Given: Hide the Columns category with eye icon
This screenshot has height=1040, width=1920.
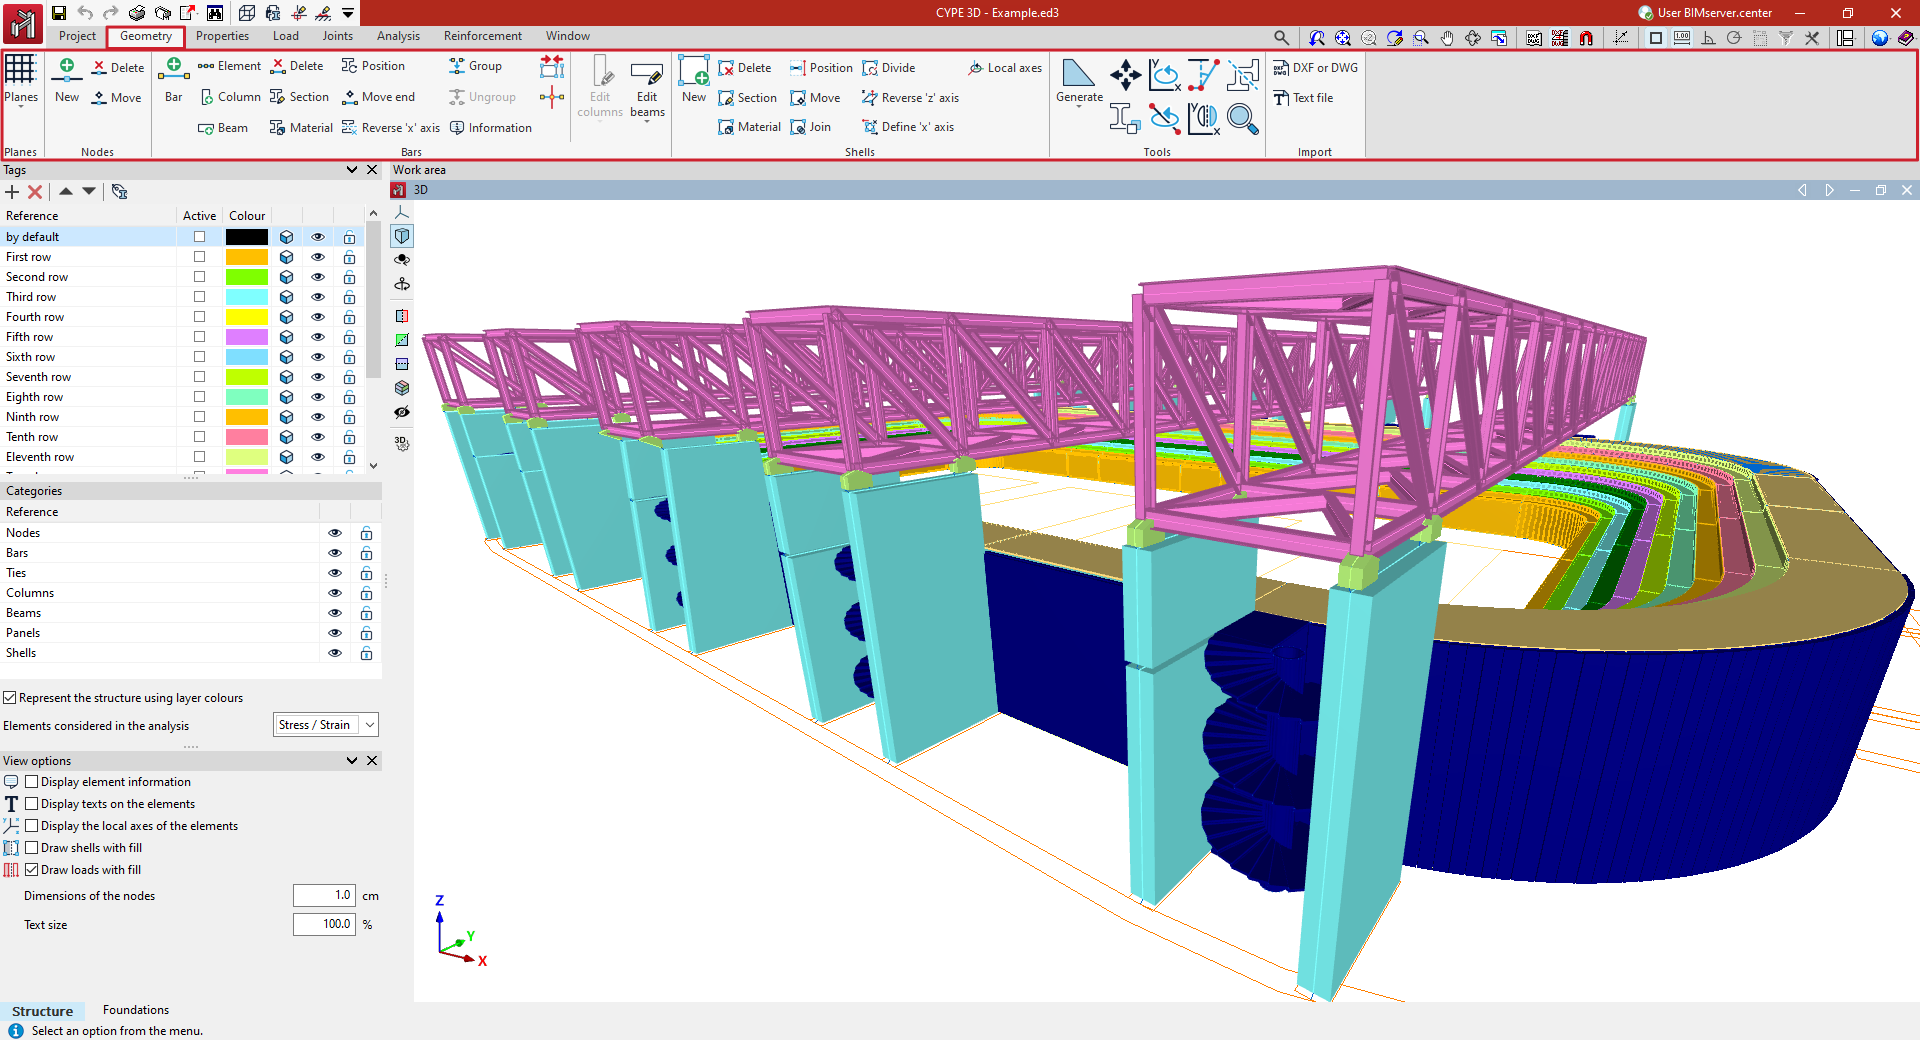Looking at the screenshot, I should (335, 593).
